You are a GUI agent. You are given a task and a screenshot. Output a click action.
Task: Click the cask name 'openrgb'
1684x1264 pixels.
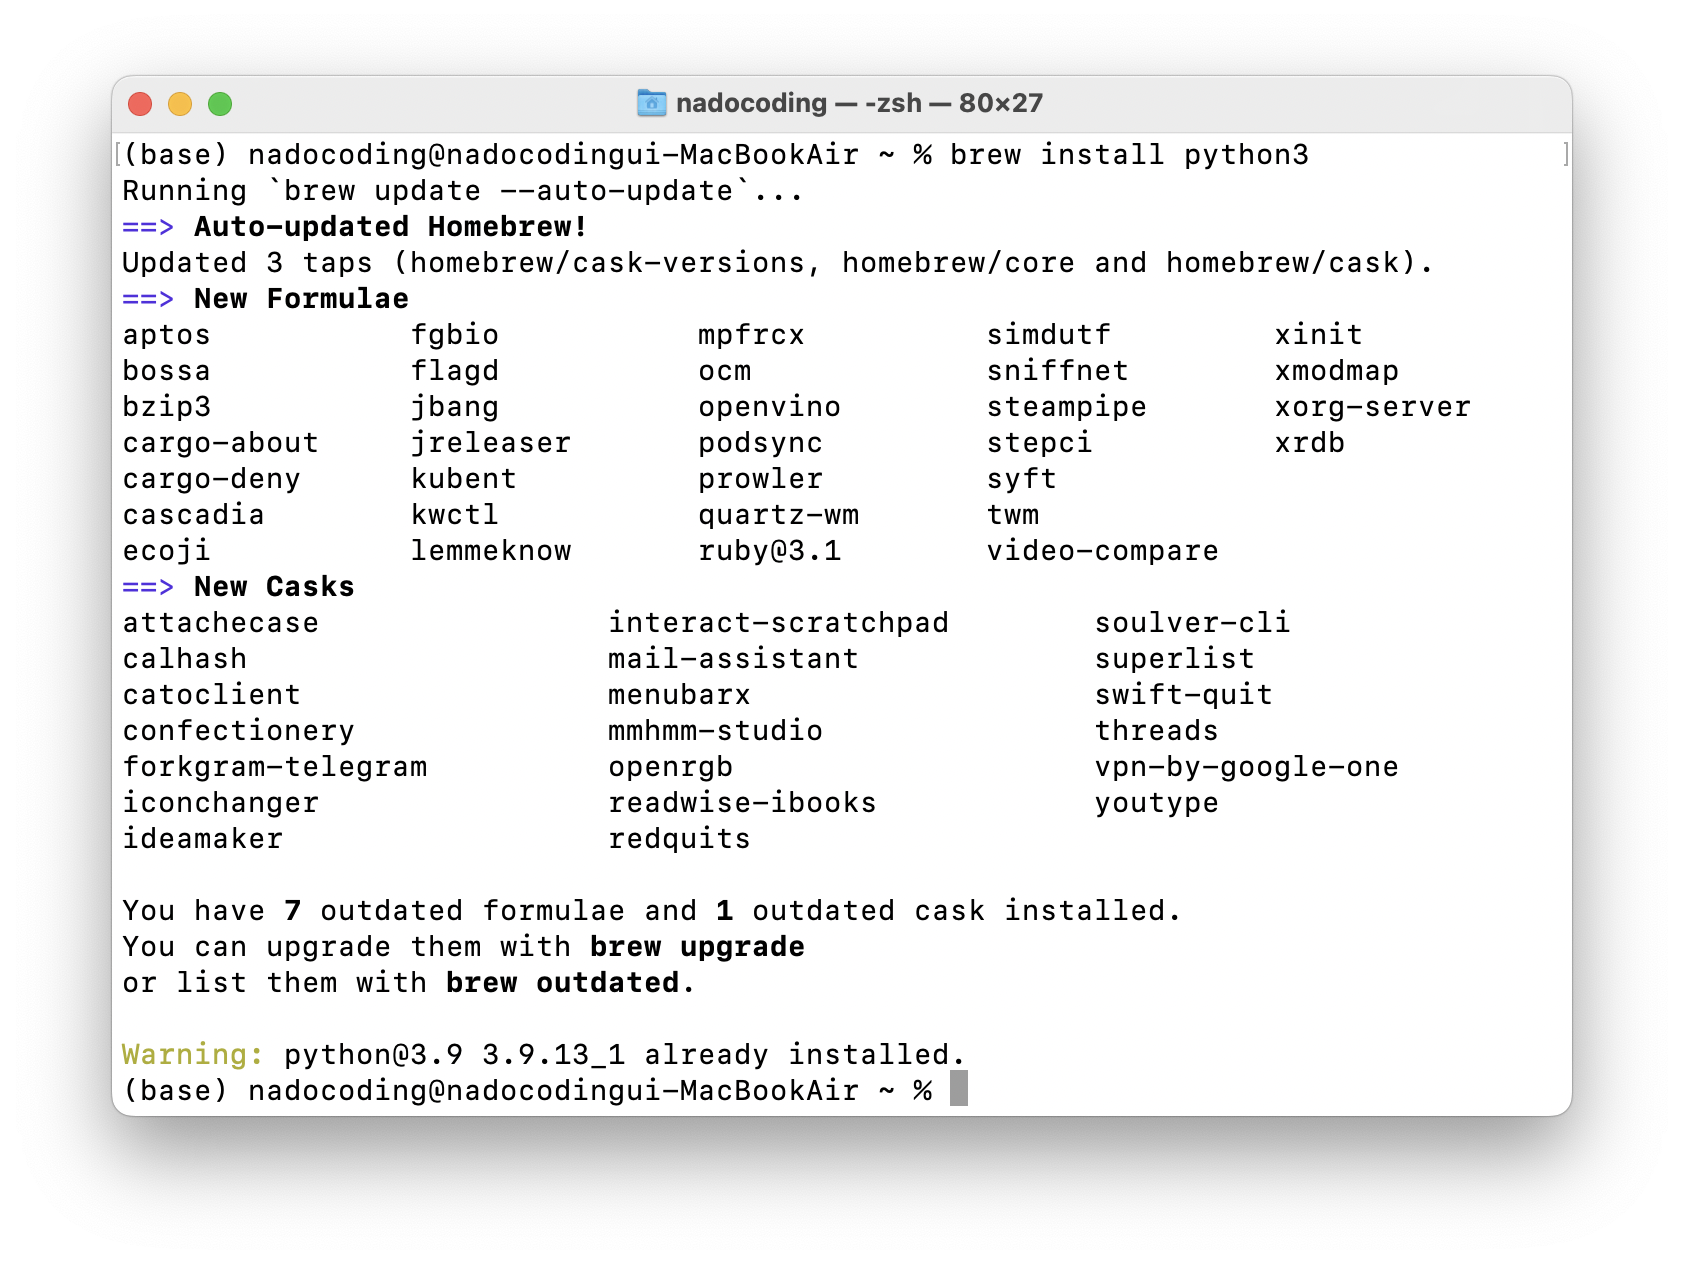point(670,767)
